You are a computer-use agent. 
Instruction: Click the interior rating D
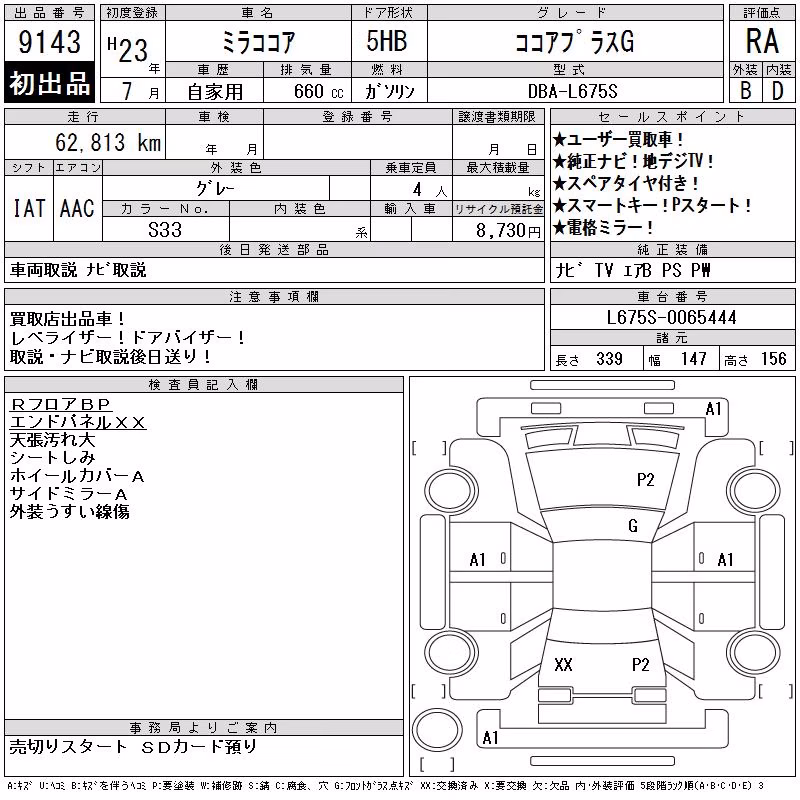[778, 91]
